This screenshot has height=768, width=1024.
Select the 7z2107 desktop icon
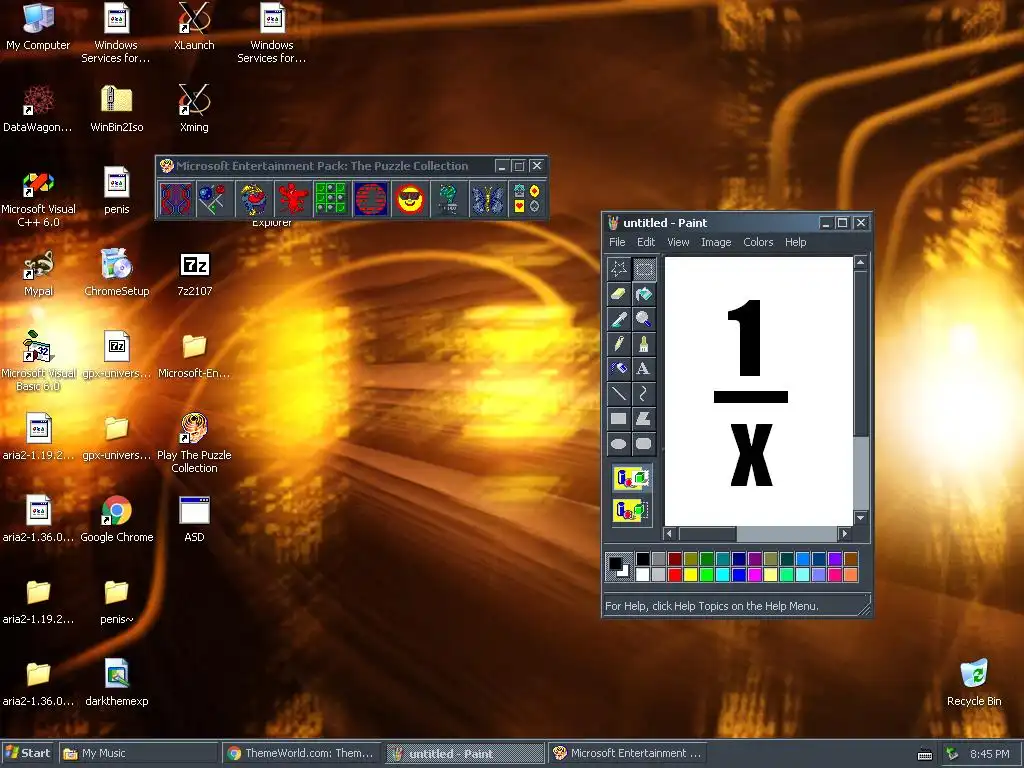point(194,273)
